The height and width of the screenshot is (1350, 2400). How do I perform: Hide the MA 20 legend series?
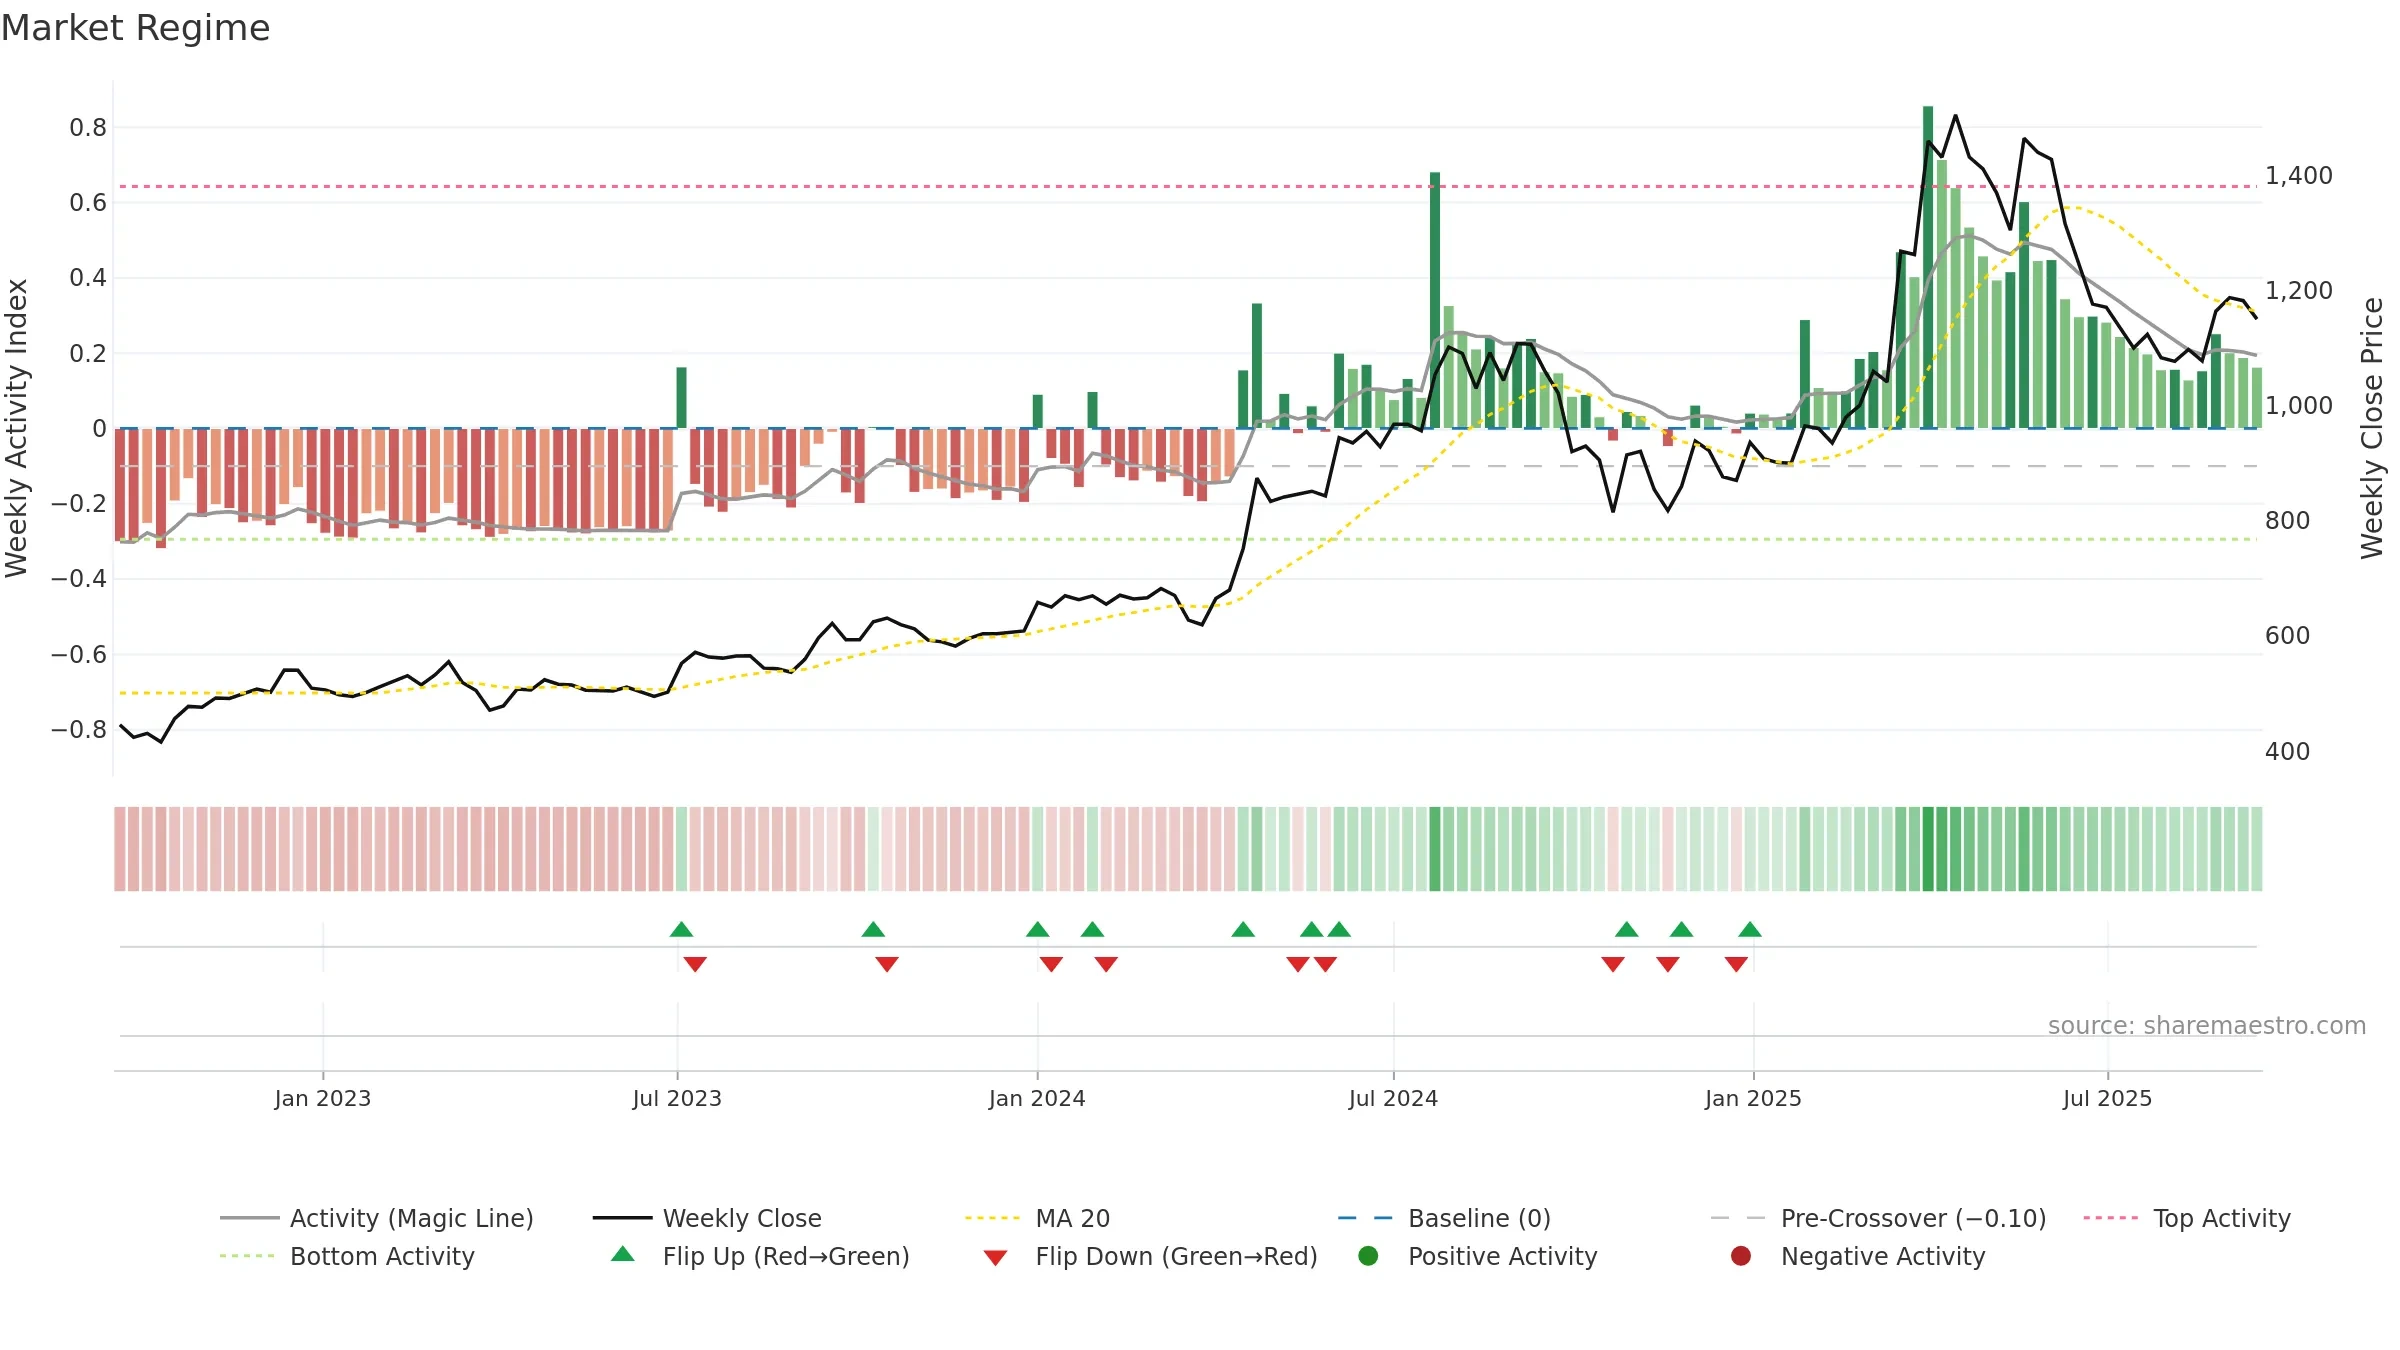(x=1037, y=1218)
